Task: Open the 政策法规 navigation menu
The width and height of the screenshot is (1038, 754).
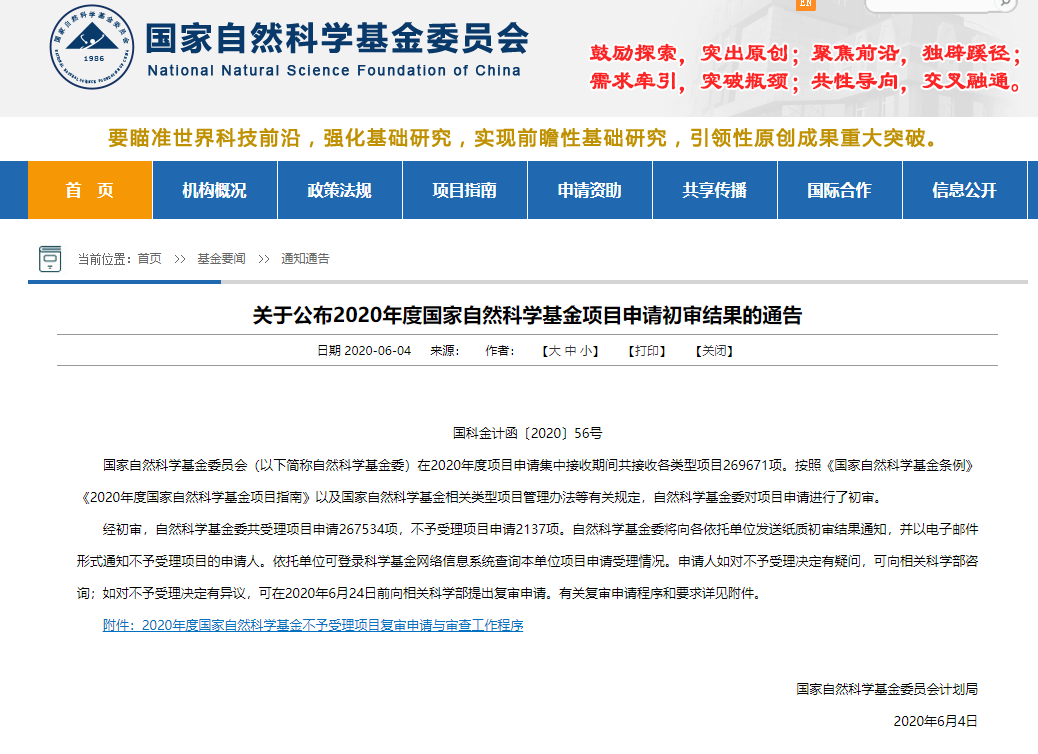Action: coord(340,190)
